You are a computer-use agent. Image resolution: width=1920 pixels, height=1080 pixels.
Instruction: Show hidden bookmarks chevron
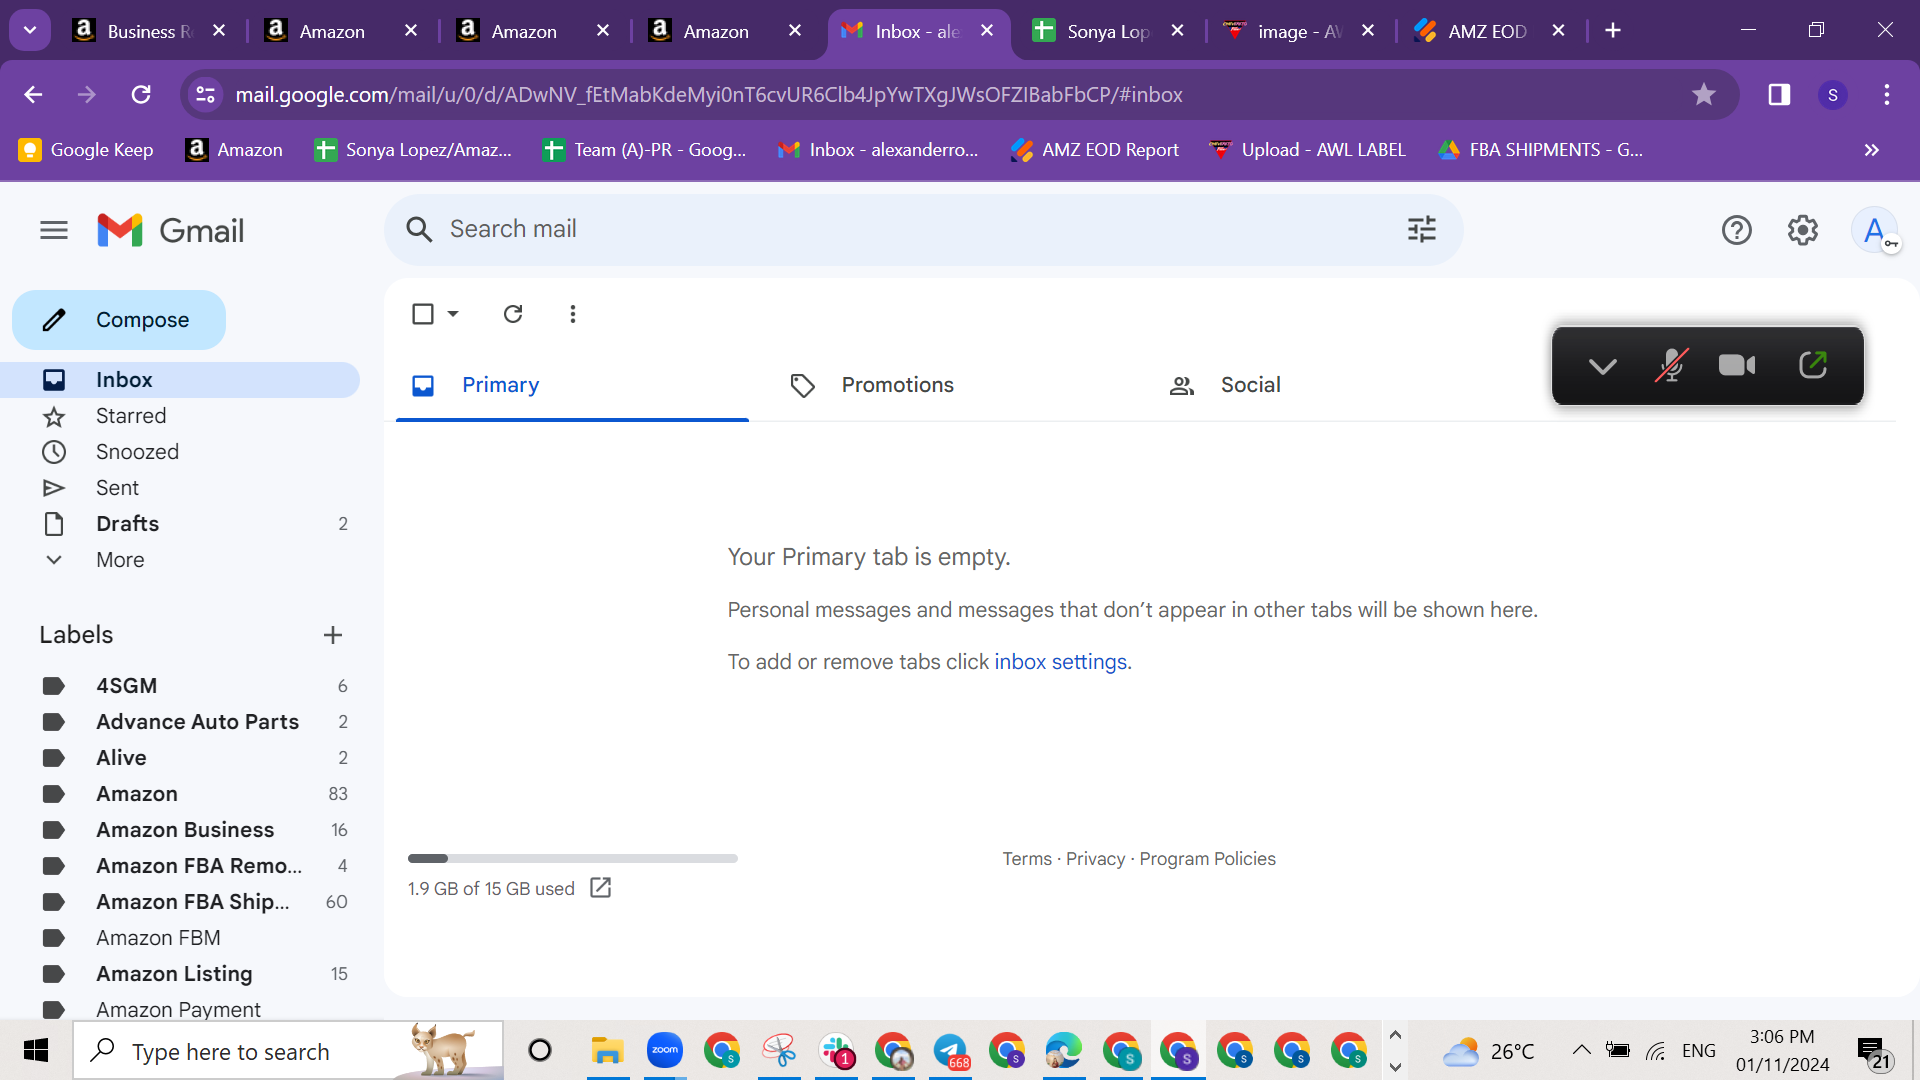[1871, 150]
